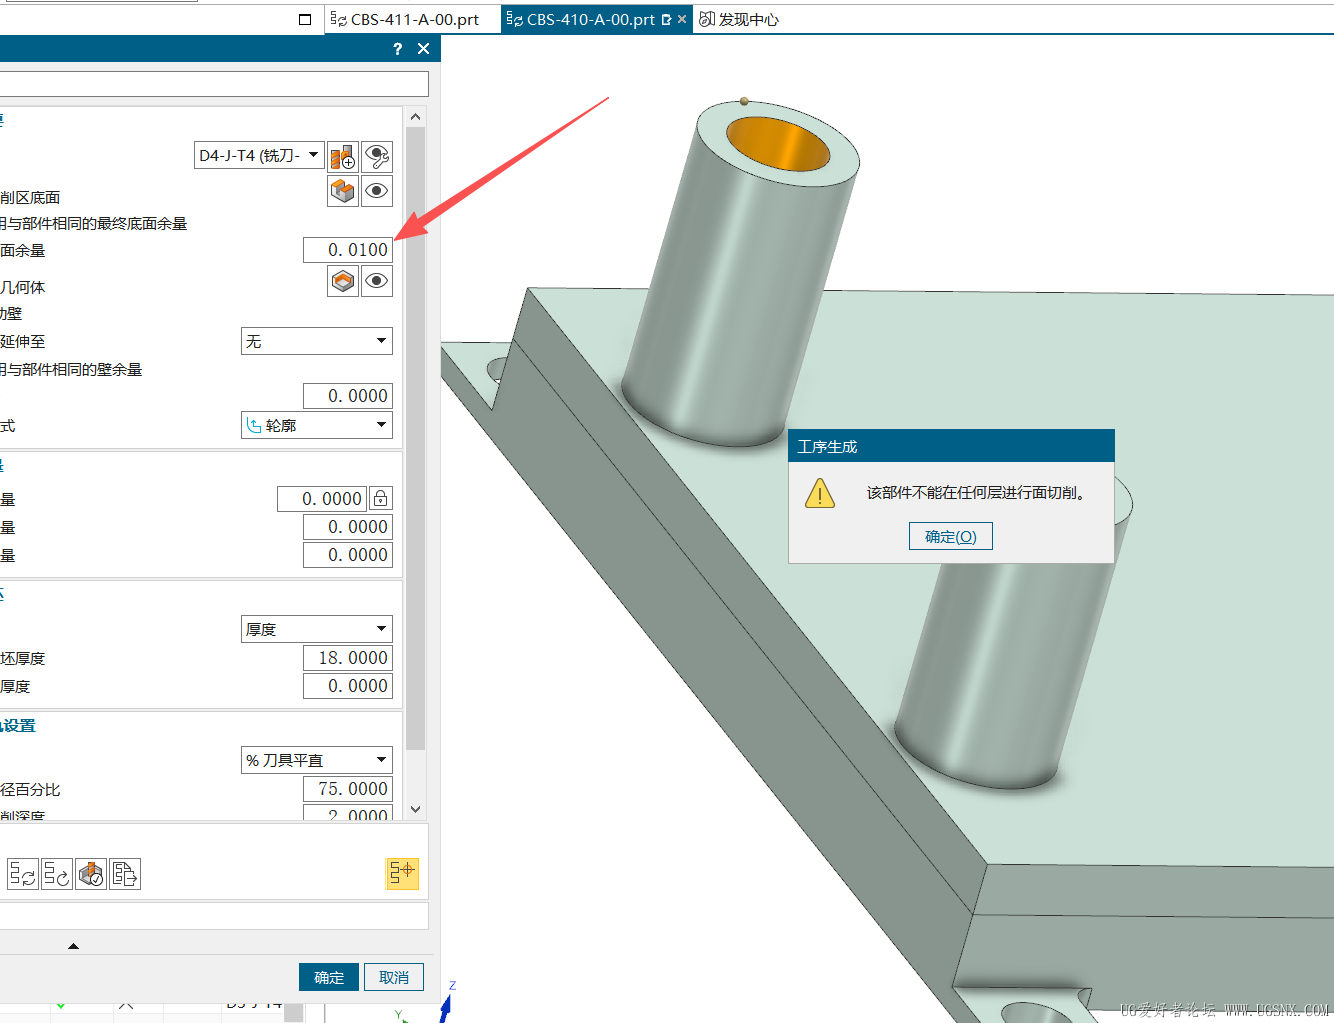The image size is (1334, 1023).
Task: Click the verify tool path icon
Action: pyautogui.click(x=91, y=874)
